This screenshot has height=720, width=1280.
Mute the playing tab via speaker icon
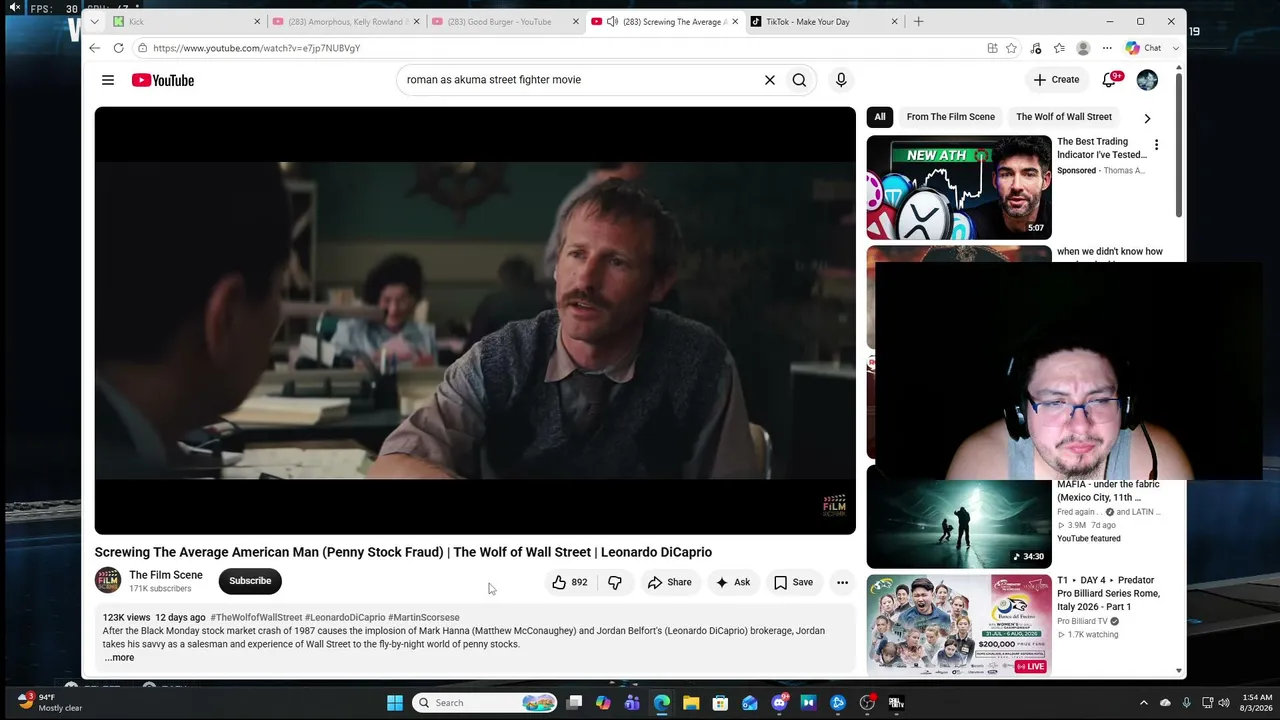tap(612, 21)
